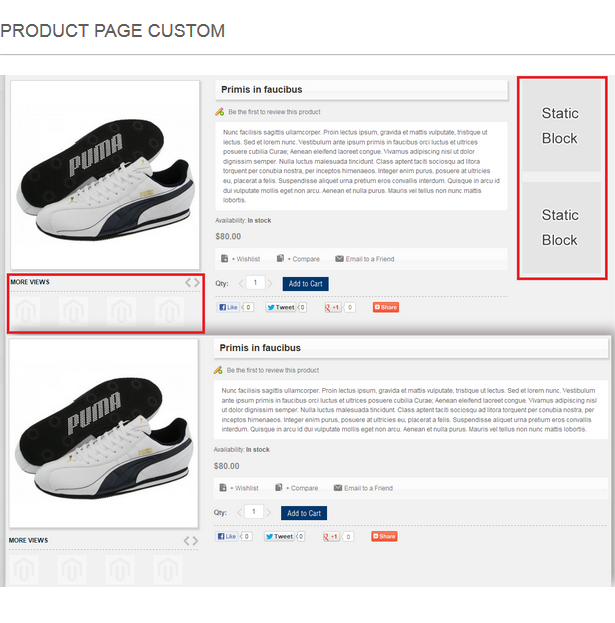Click Google +1 button in bottom product

pyautogui.click(x=331, y=537)
